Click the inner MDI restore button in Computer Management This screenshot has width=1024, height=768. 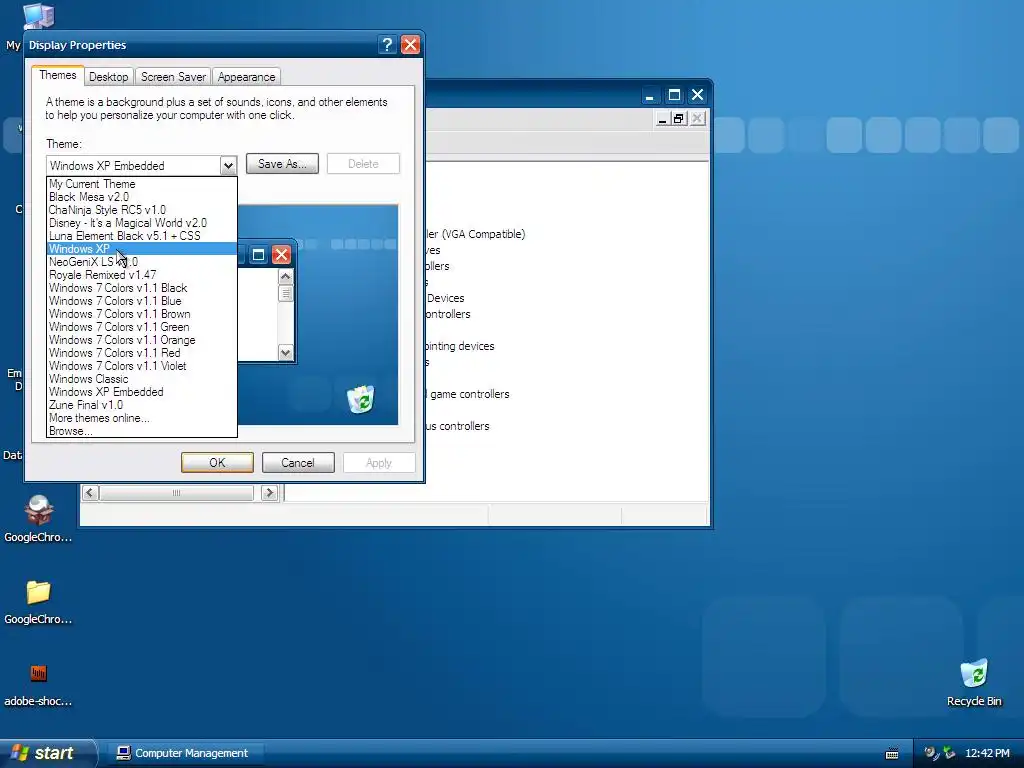coord(679,119)
